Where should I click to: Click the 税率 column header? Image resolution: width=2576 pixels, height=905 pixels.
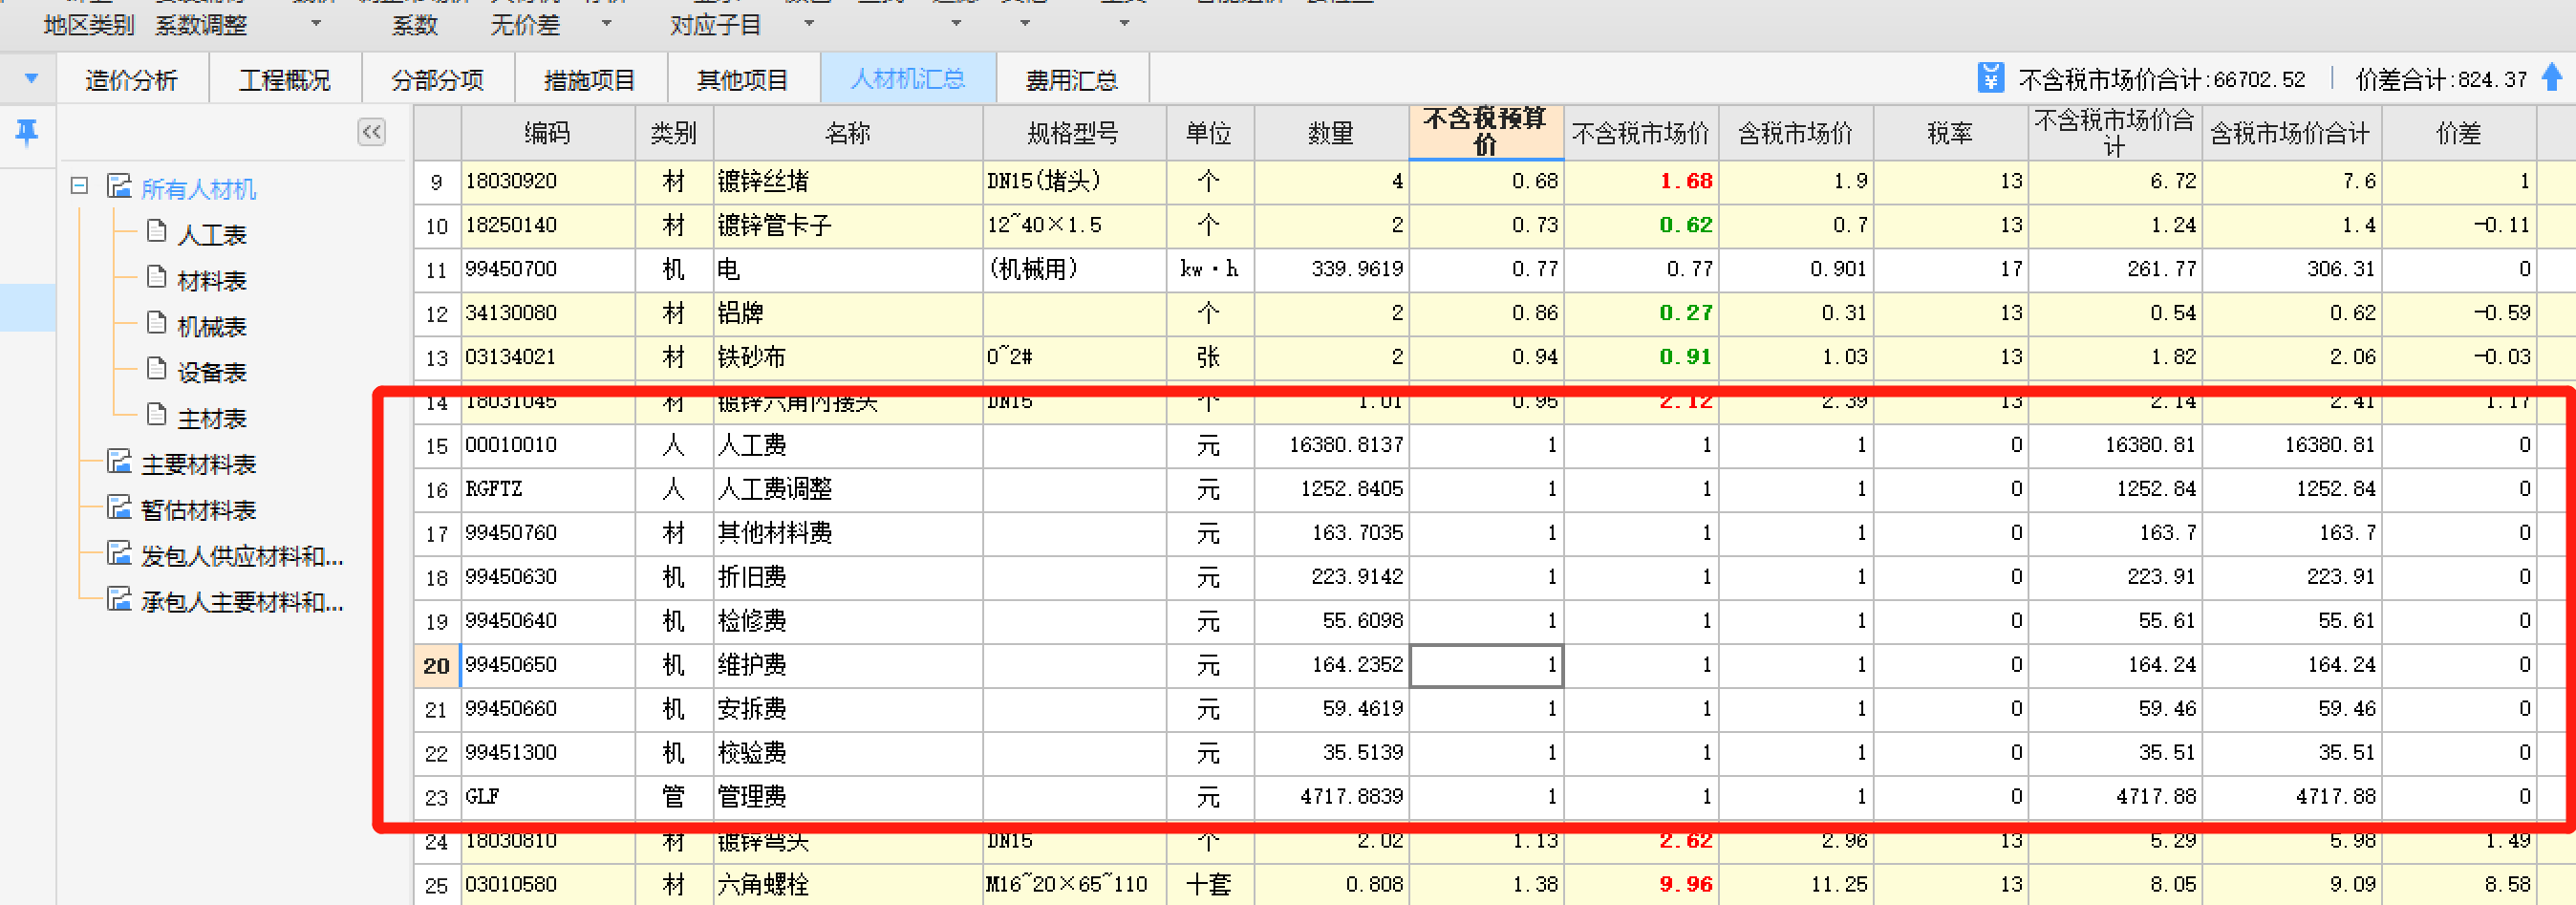(x=1950, y=133)
